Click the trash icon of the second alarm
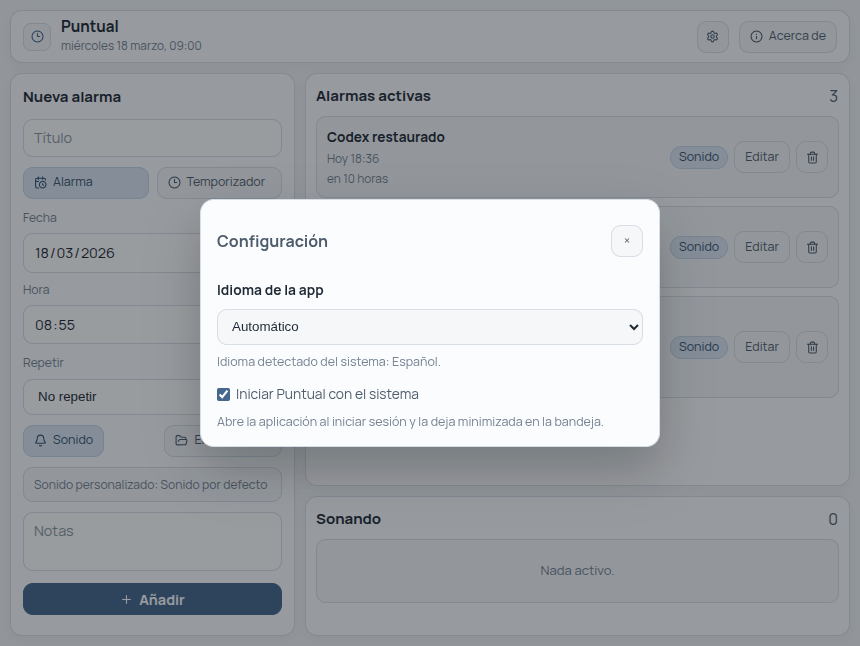 pos(811,247)
